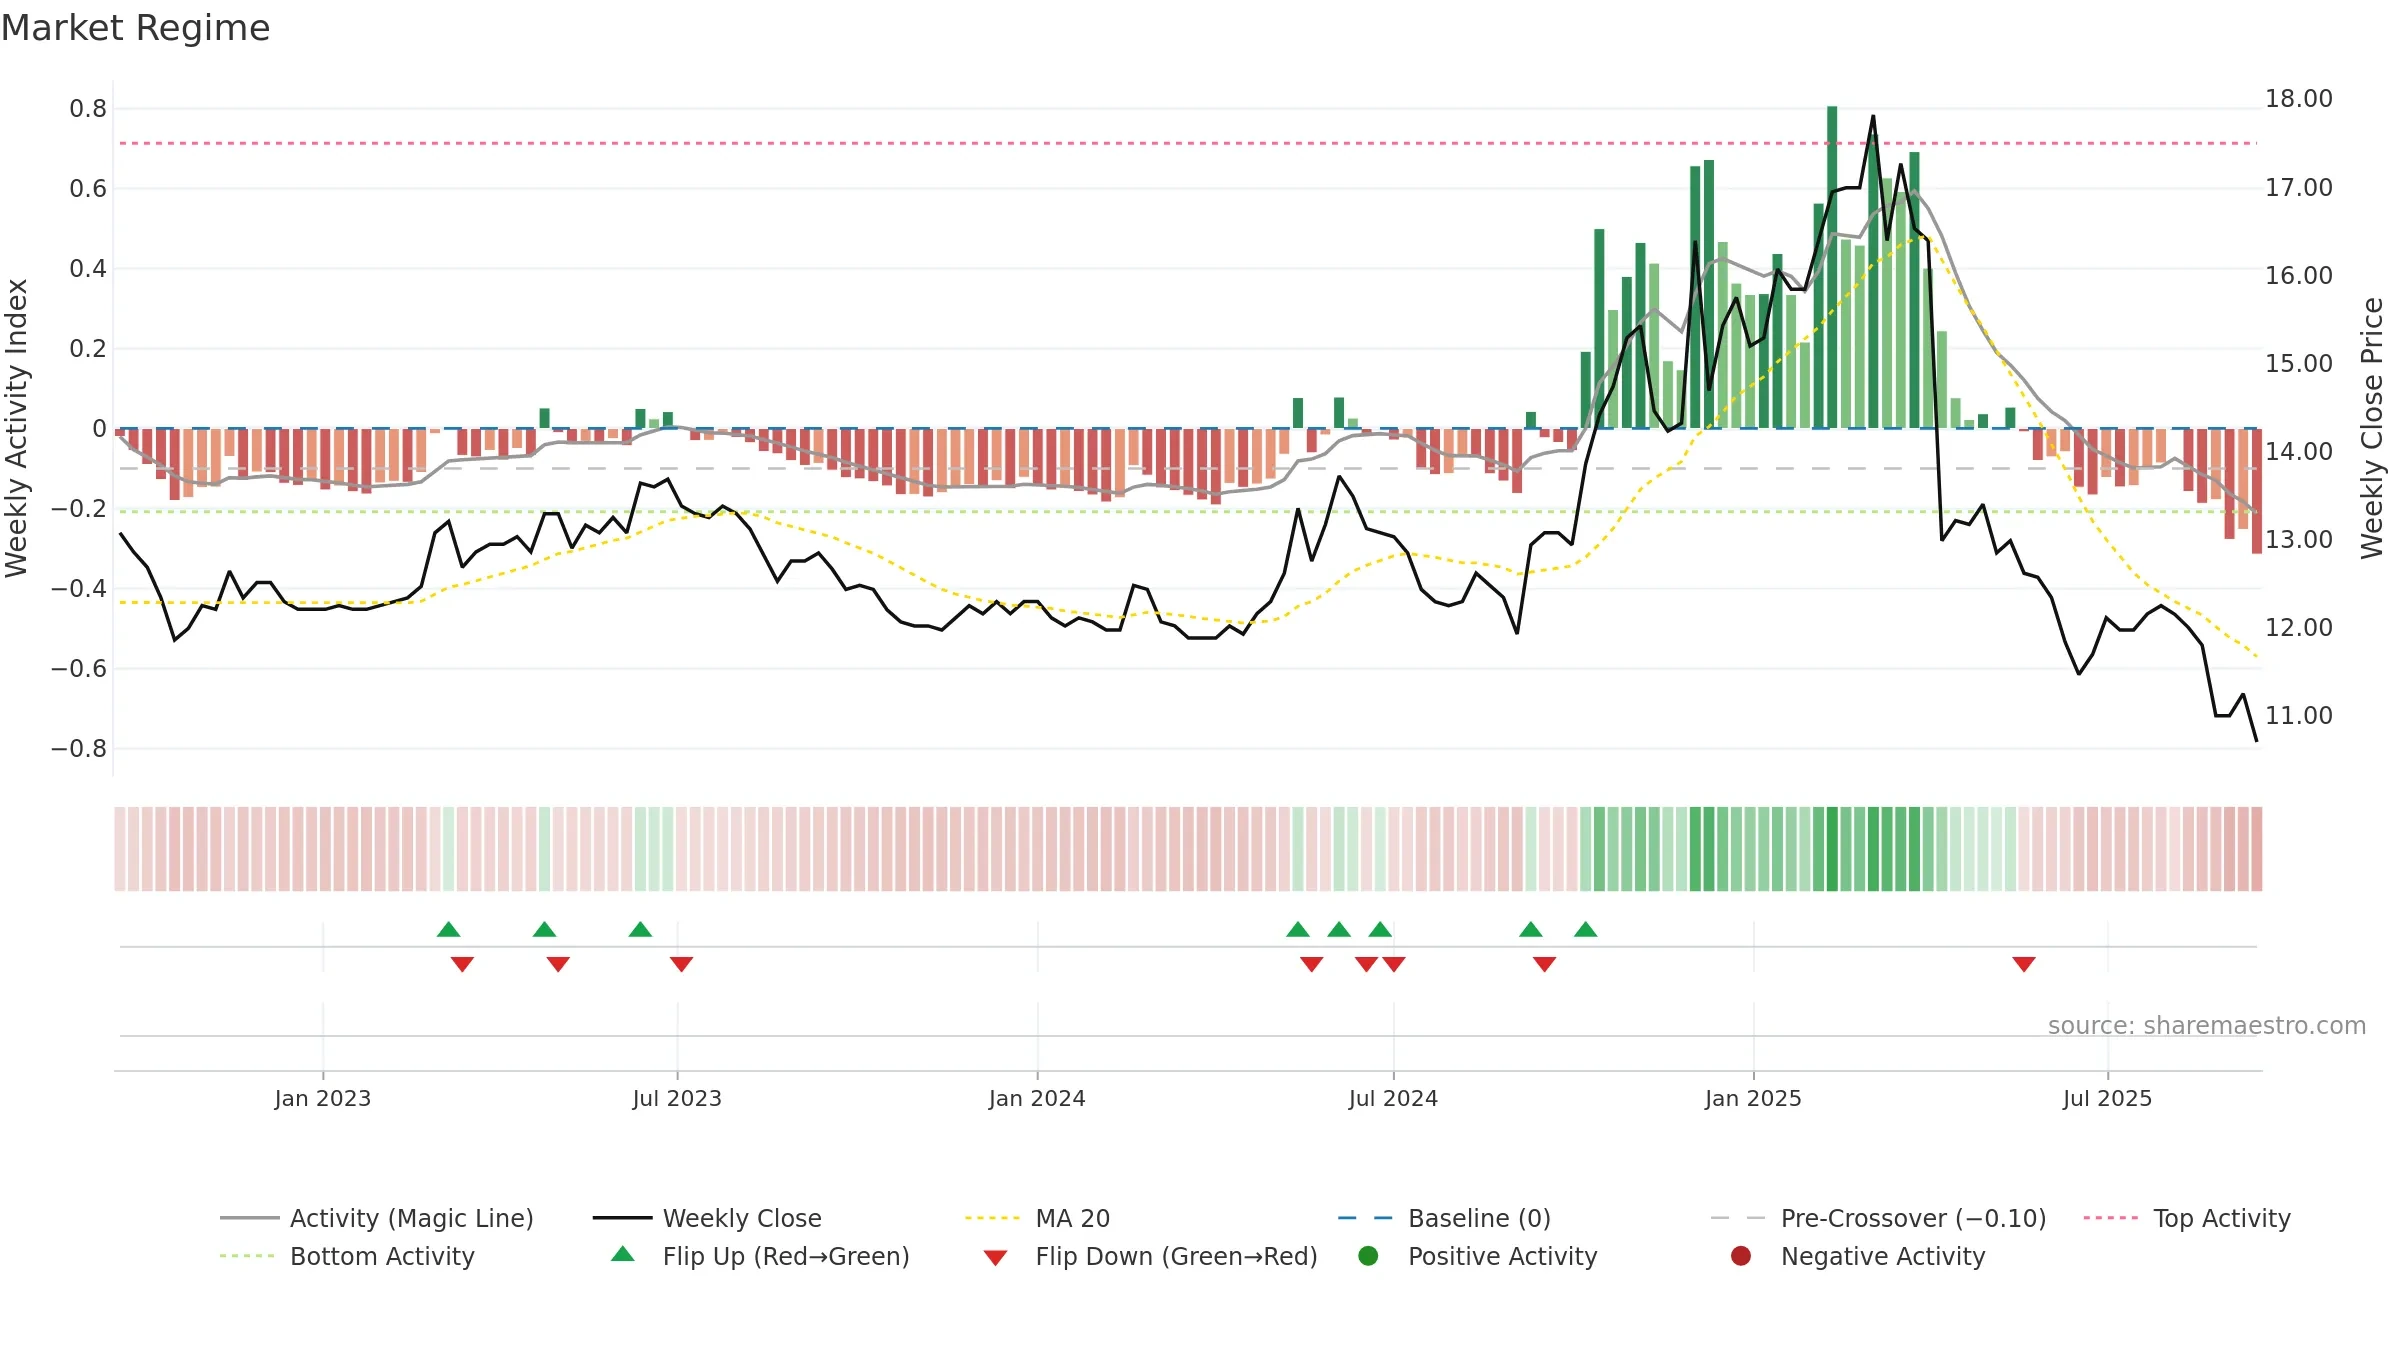This screenshot has height=1350, width=2400.
Task: Click the green Positive Activity circle in legend
Action: point(1368,1256)
